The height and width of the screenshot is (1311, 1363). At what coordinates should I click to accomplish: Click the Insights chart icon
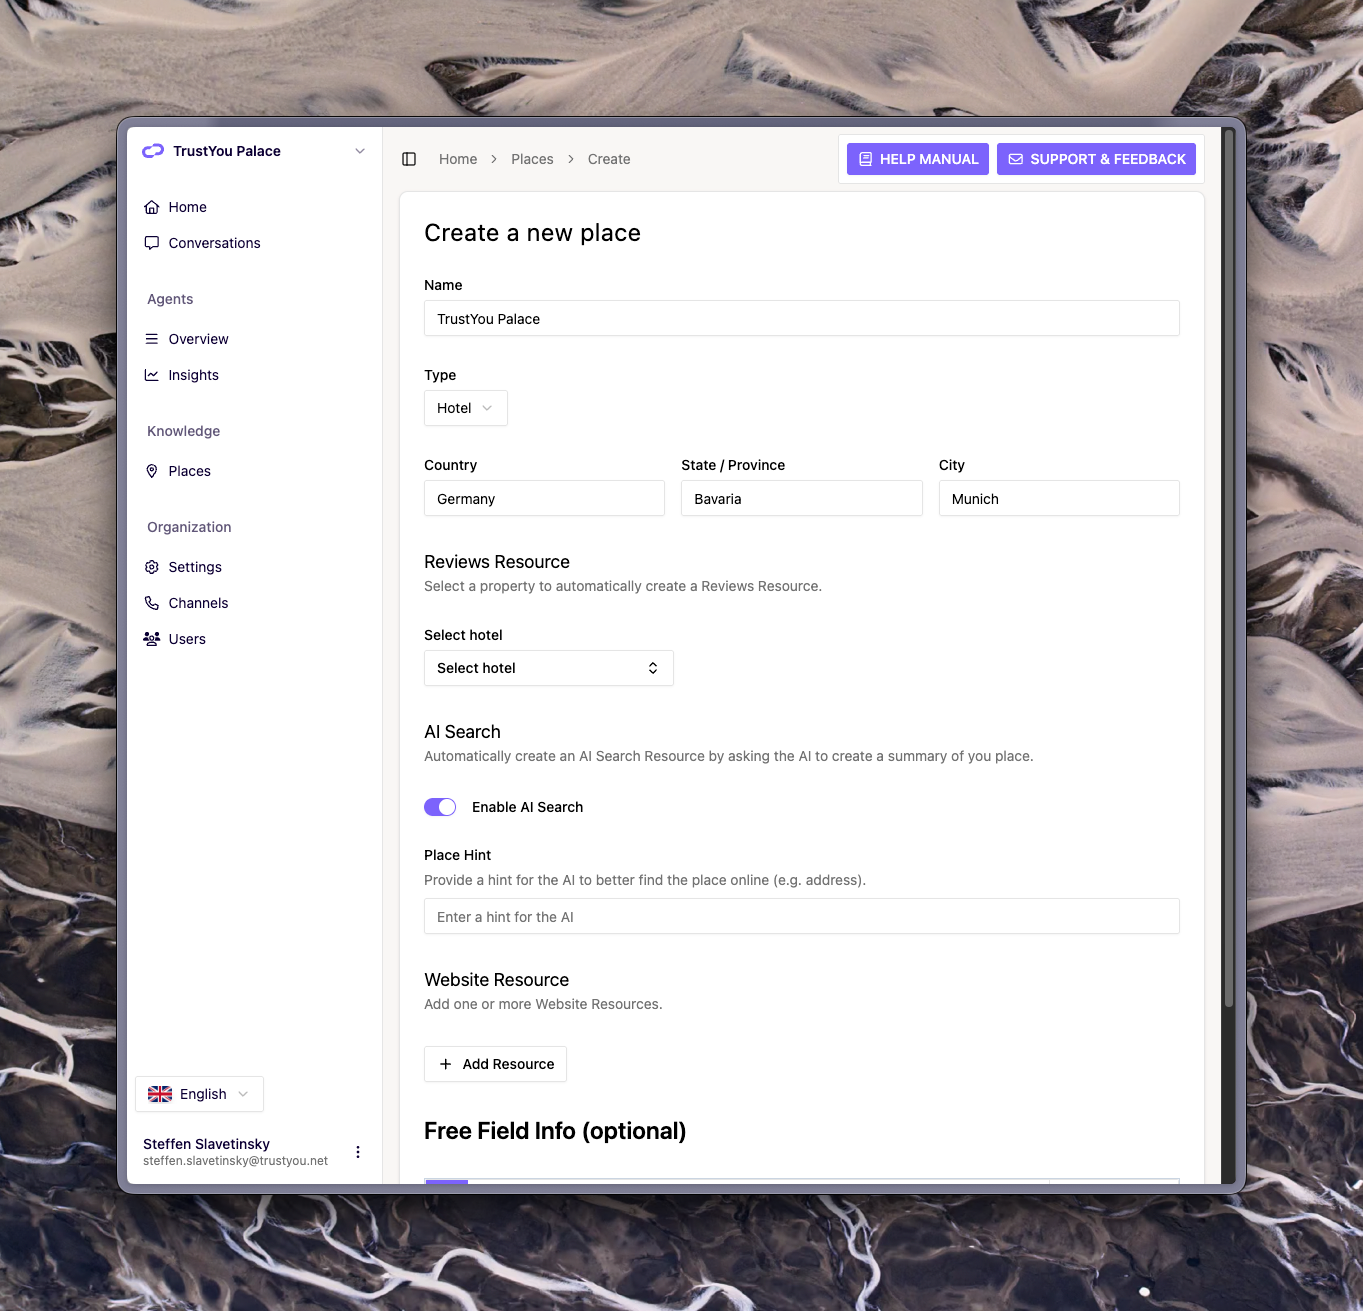pos(152,375)
